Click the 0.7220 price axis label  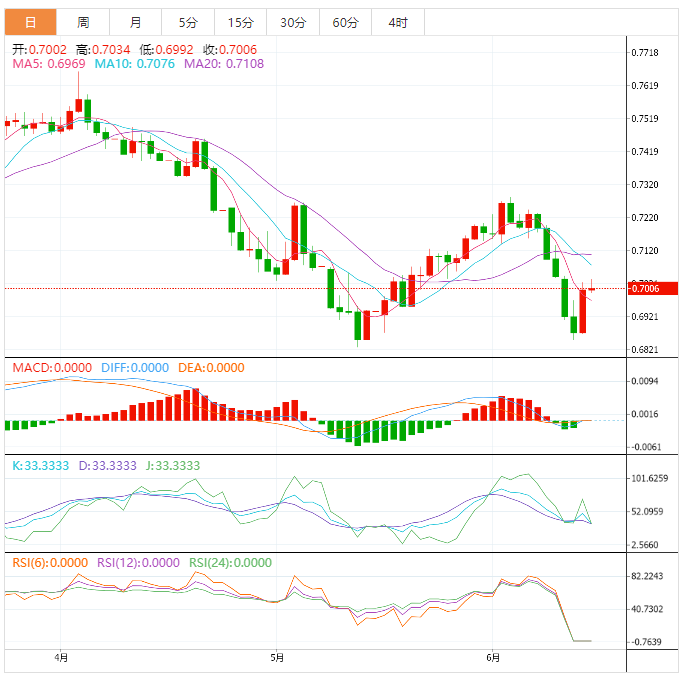(x=645, y=218)
